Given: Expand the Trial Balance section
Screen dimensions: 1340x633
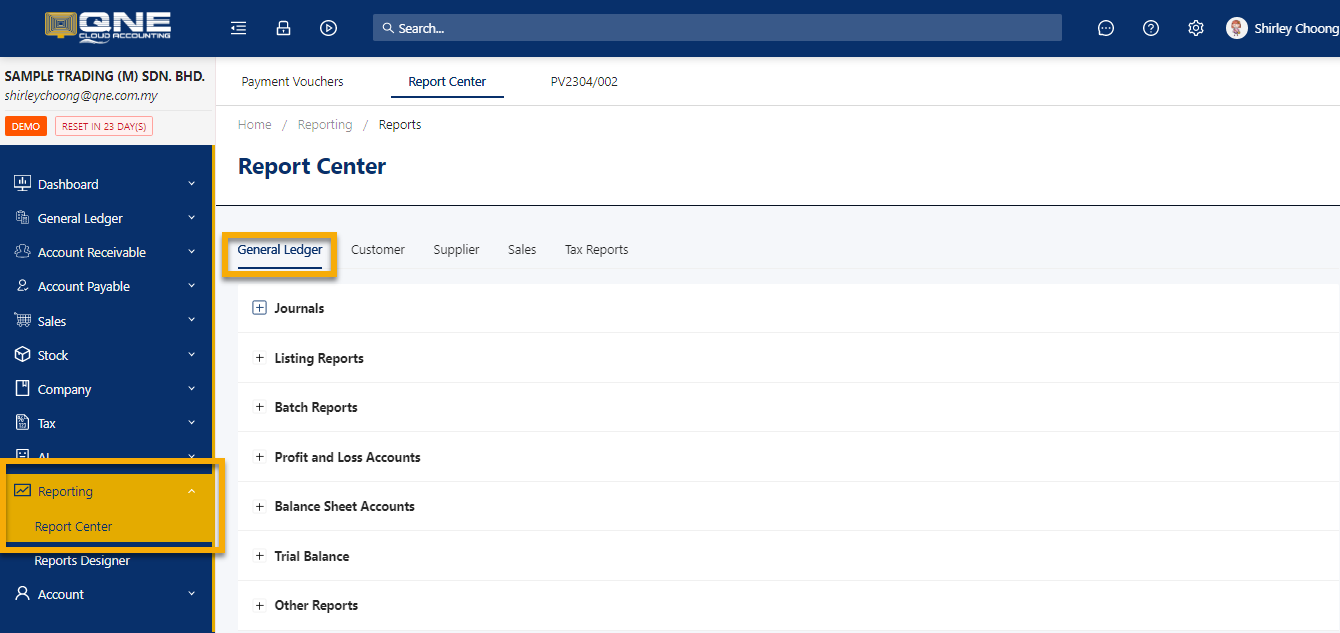Looking at the screenshot, I should coord(260,556).
